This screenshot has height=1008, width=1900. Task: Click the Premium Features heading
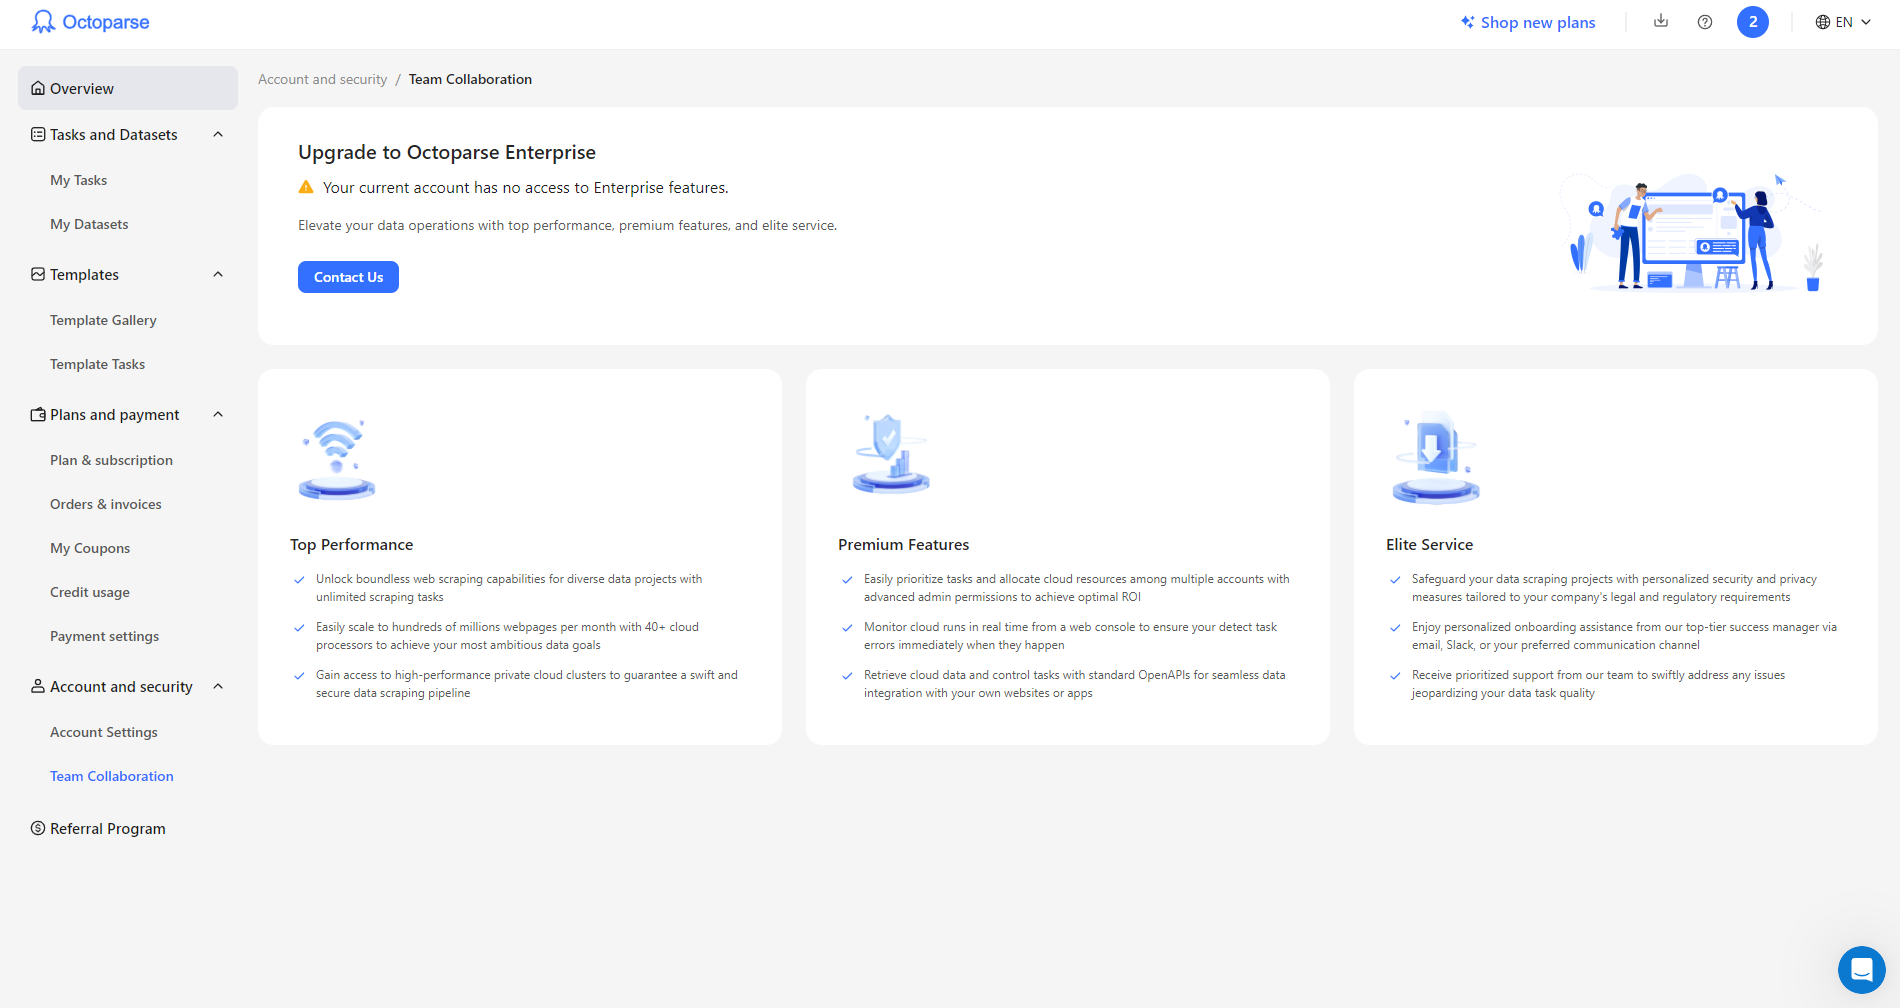tap(903, 544)
